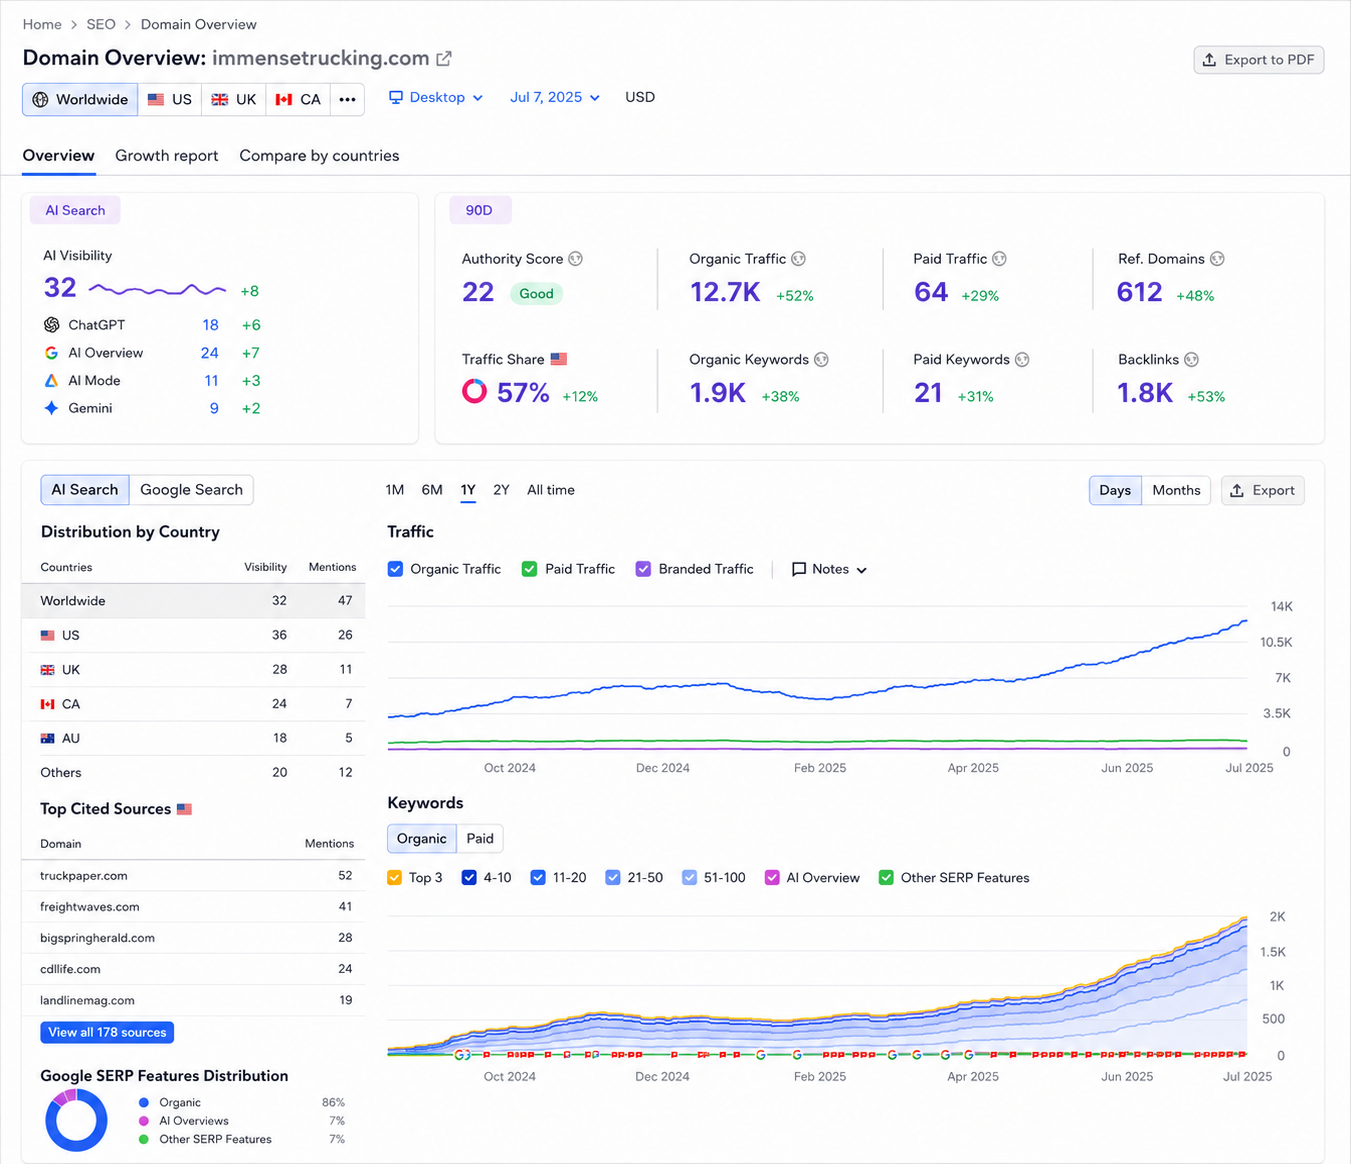Viewport: 1351px width, 1164px height.
Task: Click the US flag icon in region bar
Action: point(156,100)
